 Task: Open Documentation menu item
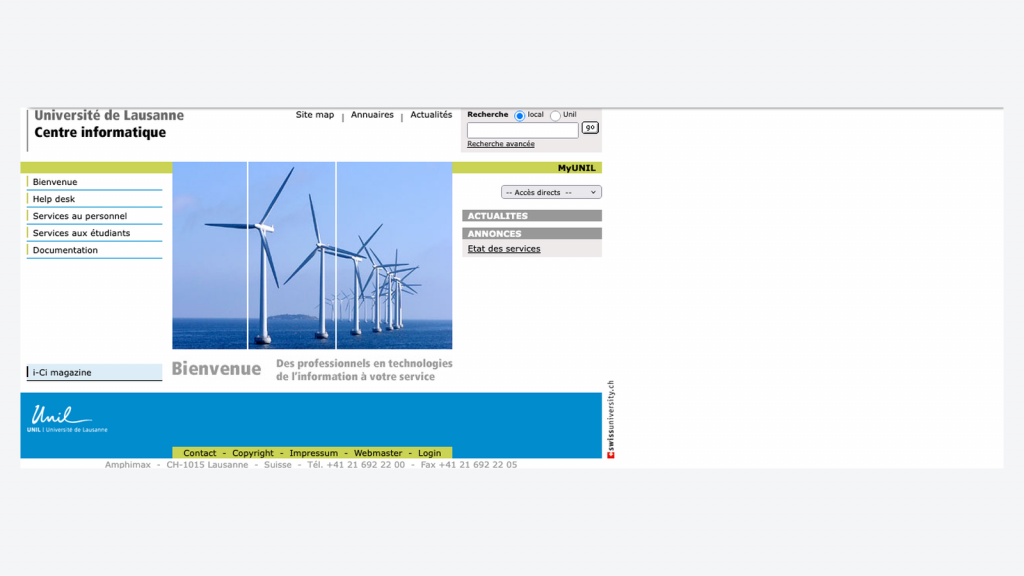[x=65, y=250]
